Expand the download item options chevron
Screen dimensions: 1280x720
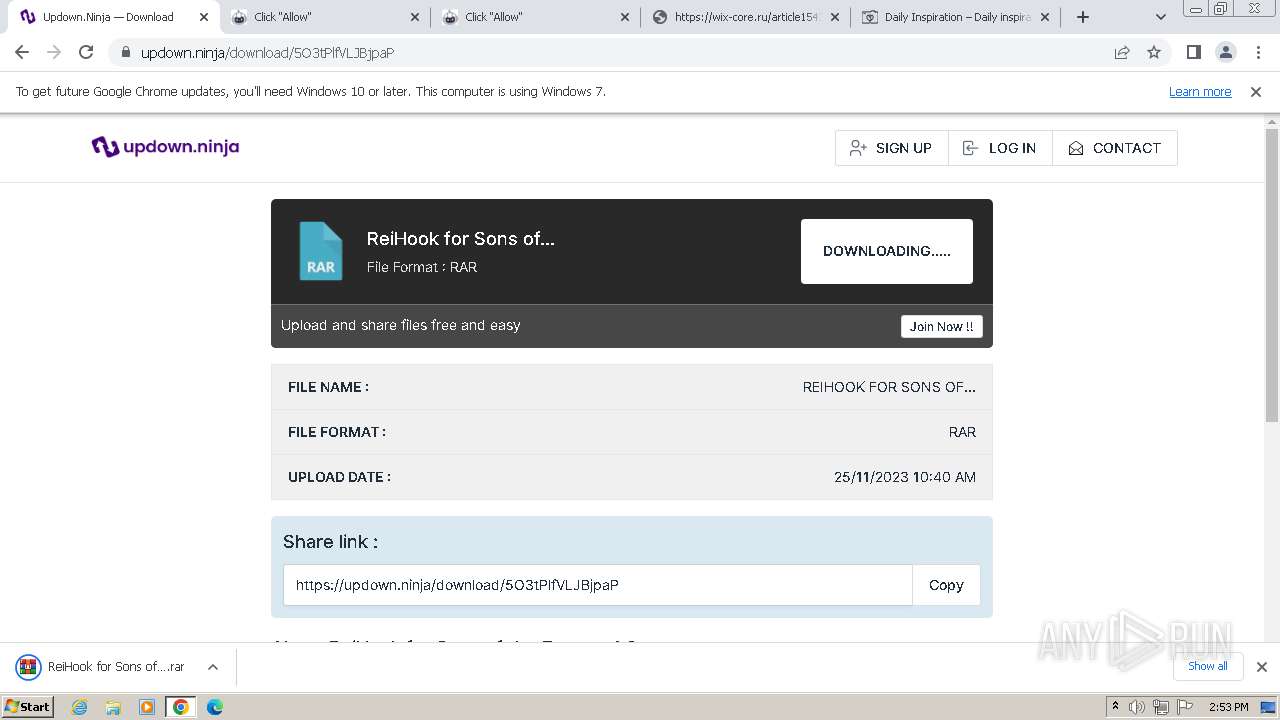click(x=213, y=667)
